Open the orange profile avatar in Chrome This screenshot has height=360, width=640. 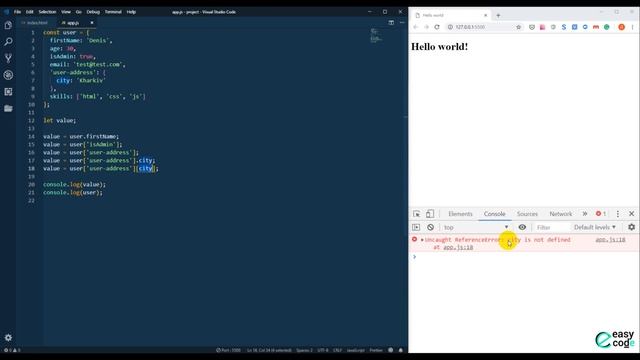[621, 27]
